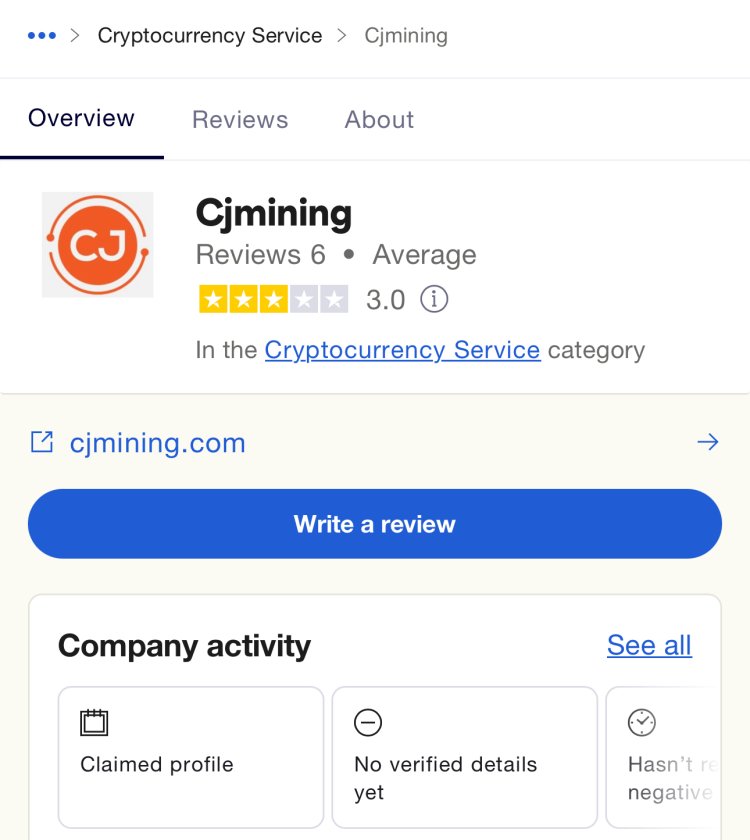
Task: Click the calendar icon for Claimed profile
Action: coord(94,723)
